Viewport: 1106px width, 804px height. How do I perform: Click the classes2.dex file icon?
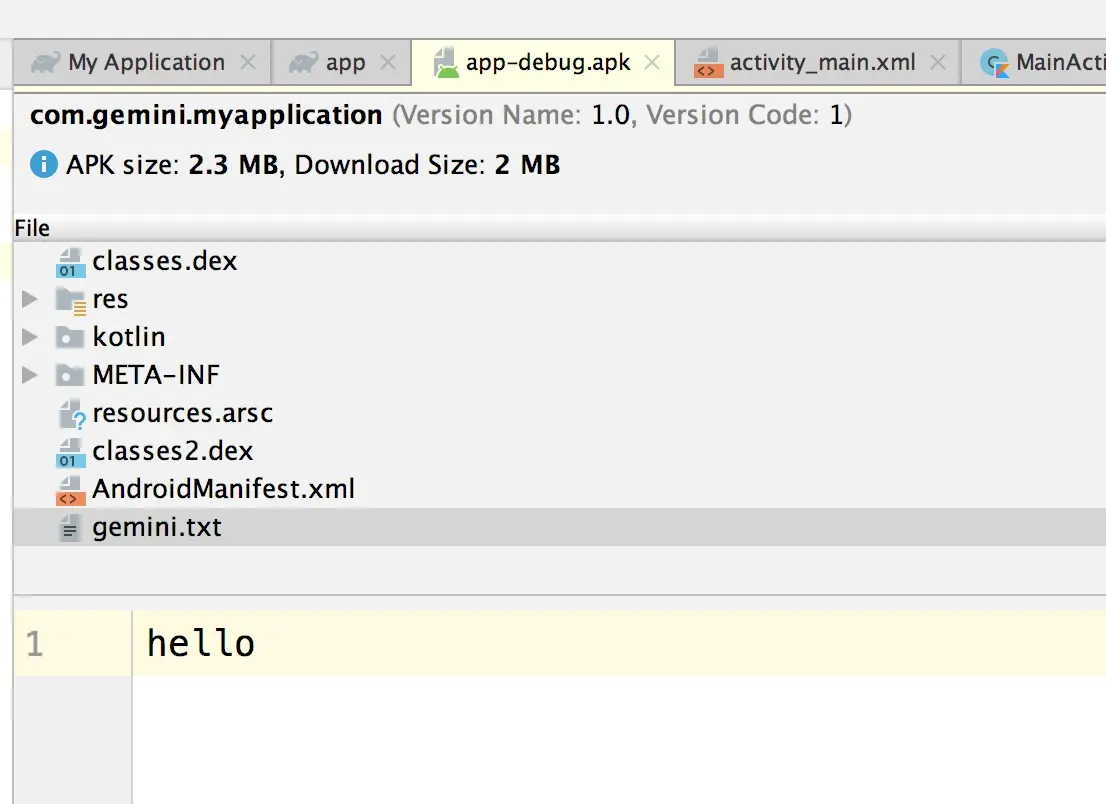(70, 452)
